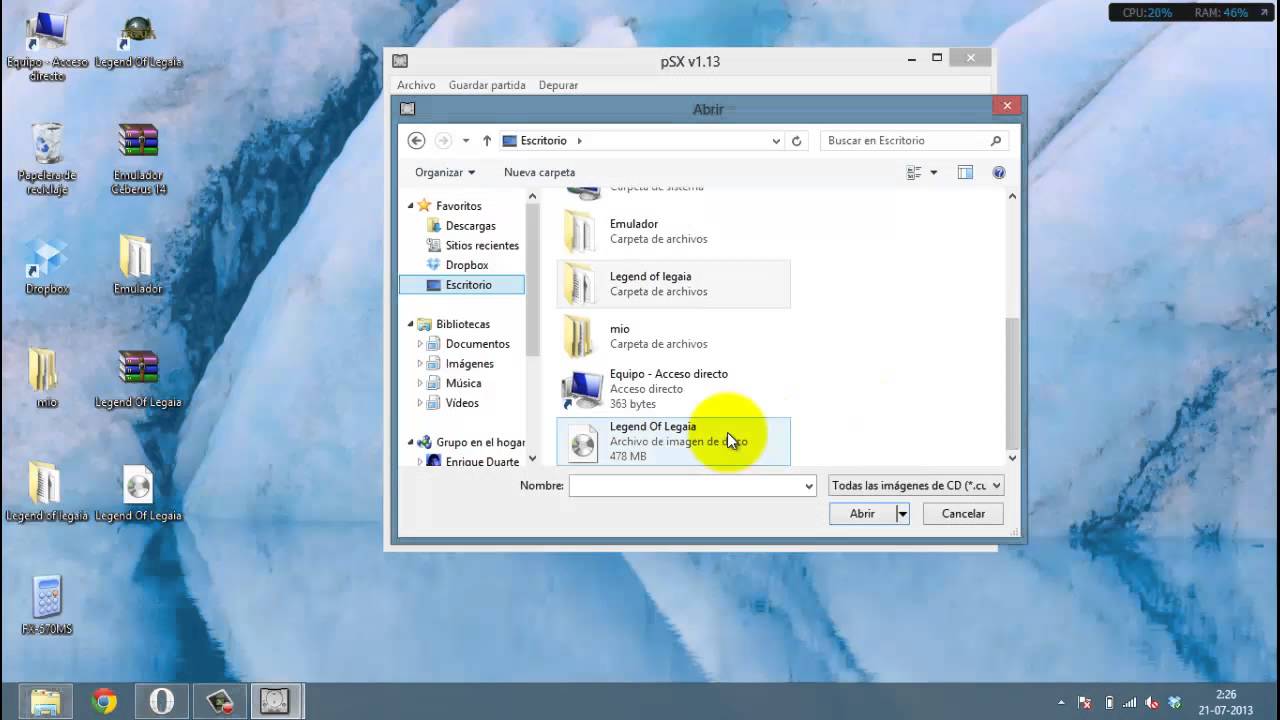The height and width of the screenshot is (720, 1280).
Task: Collapse the Bibliotecas tree section
Action: [x=410, y=324]
